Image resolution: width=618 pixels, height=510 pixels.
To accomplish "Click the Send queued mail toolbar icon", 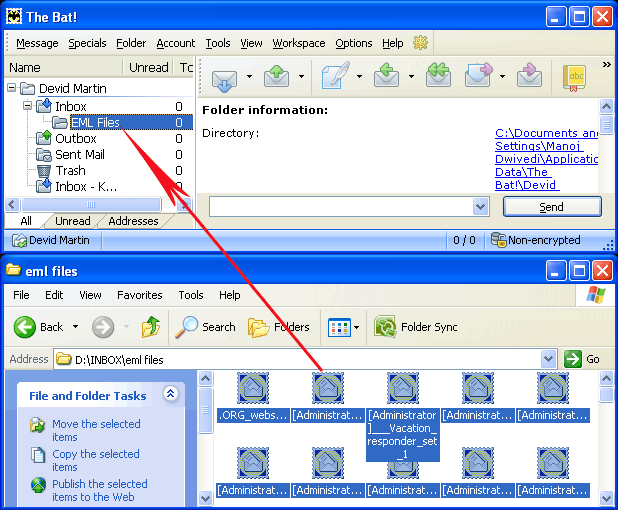I will 276,76.
